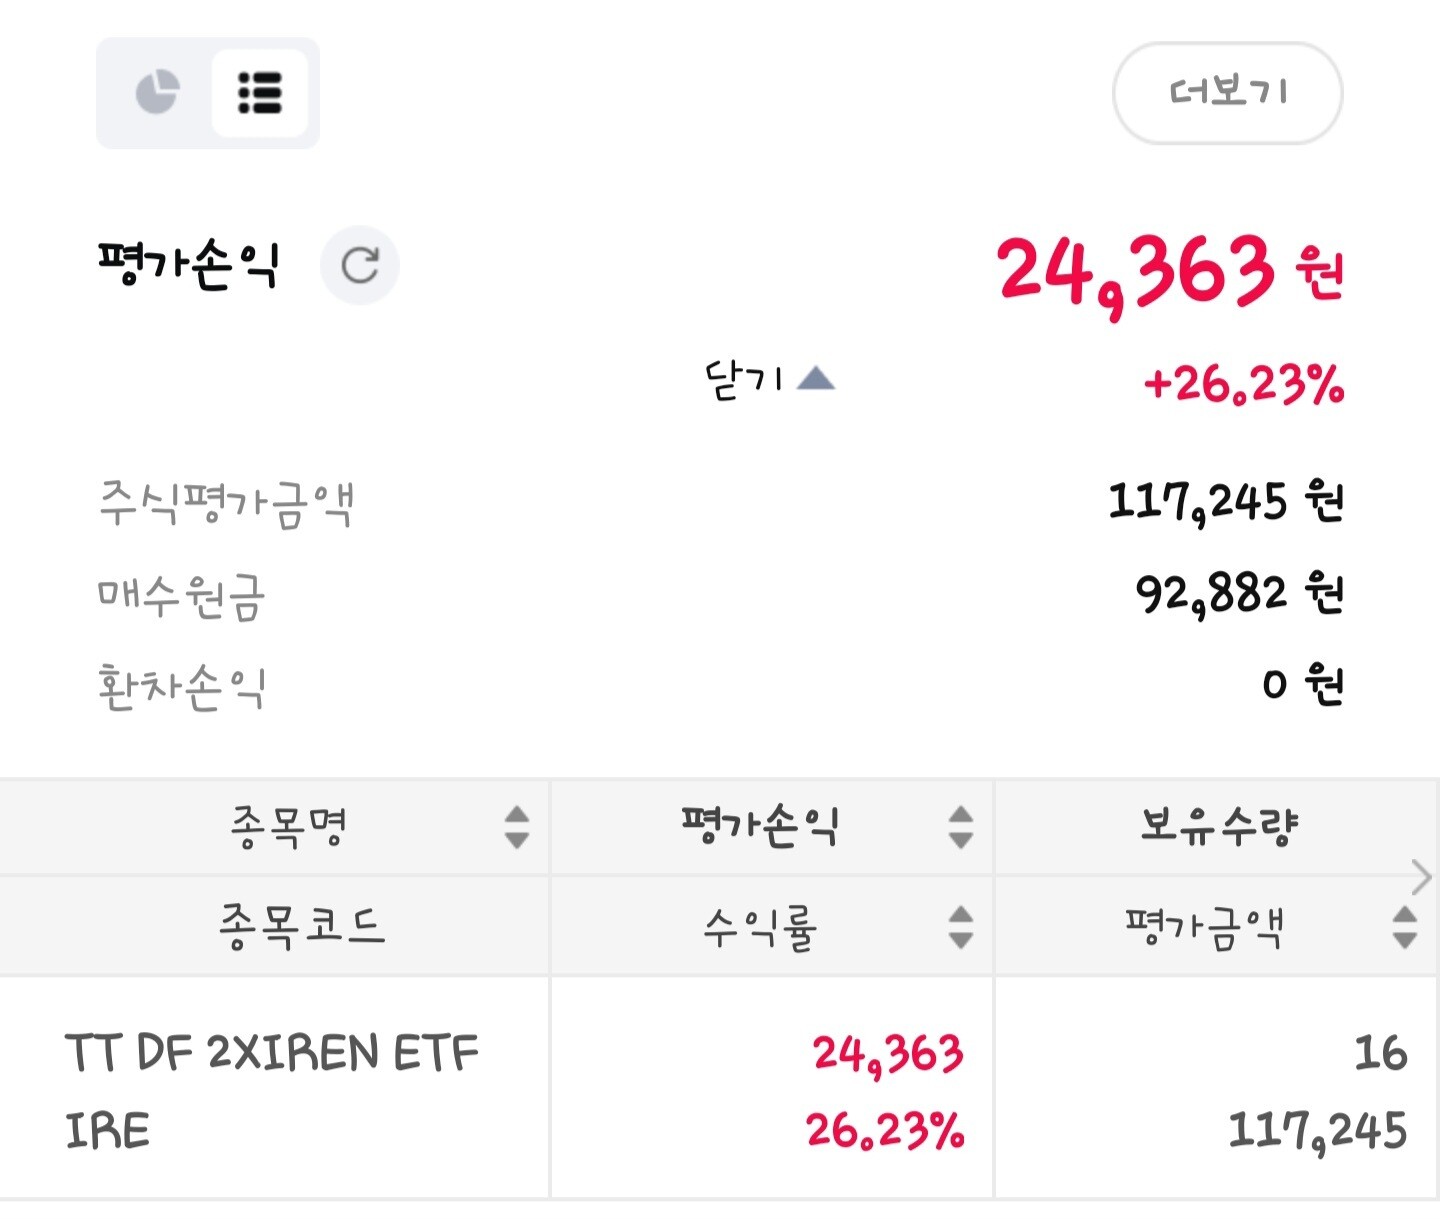Screen dimensions: 1440x1219
Task: Select the 보유수량 column header
Action: pos(1218,827)
